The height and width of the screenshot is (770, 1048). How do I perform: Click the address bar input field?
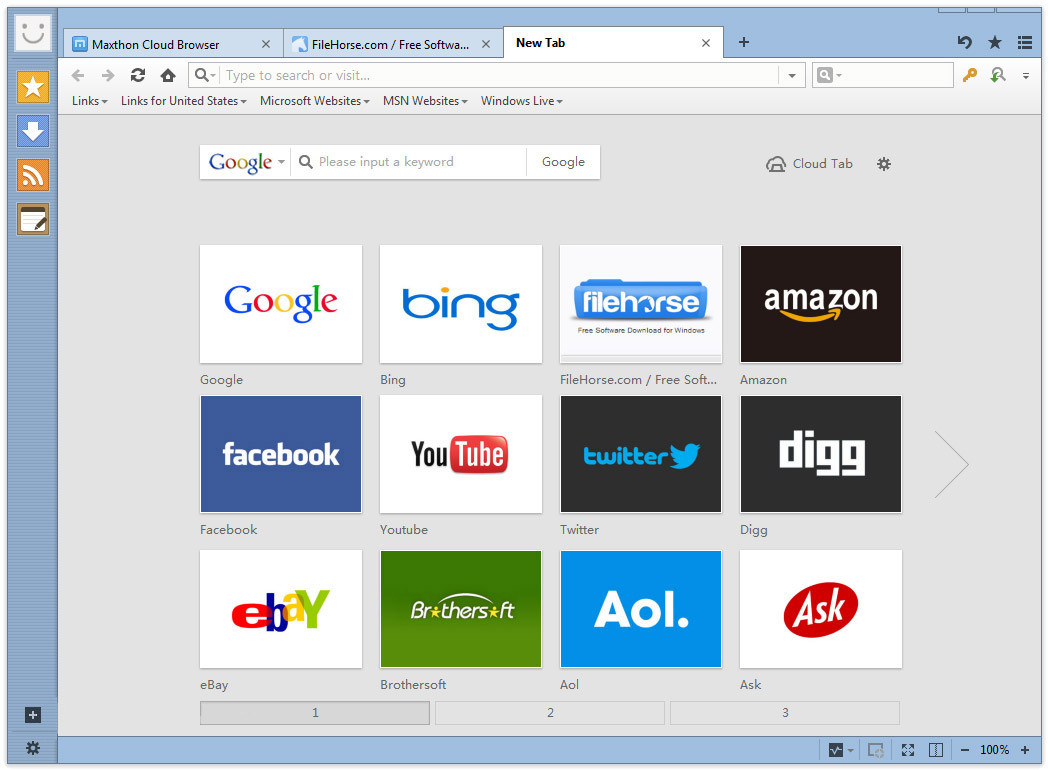[501, 76]
